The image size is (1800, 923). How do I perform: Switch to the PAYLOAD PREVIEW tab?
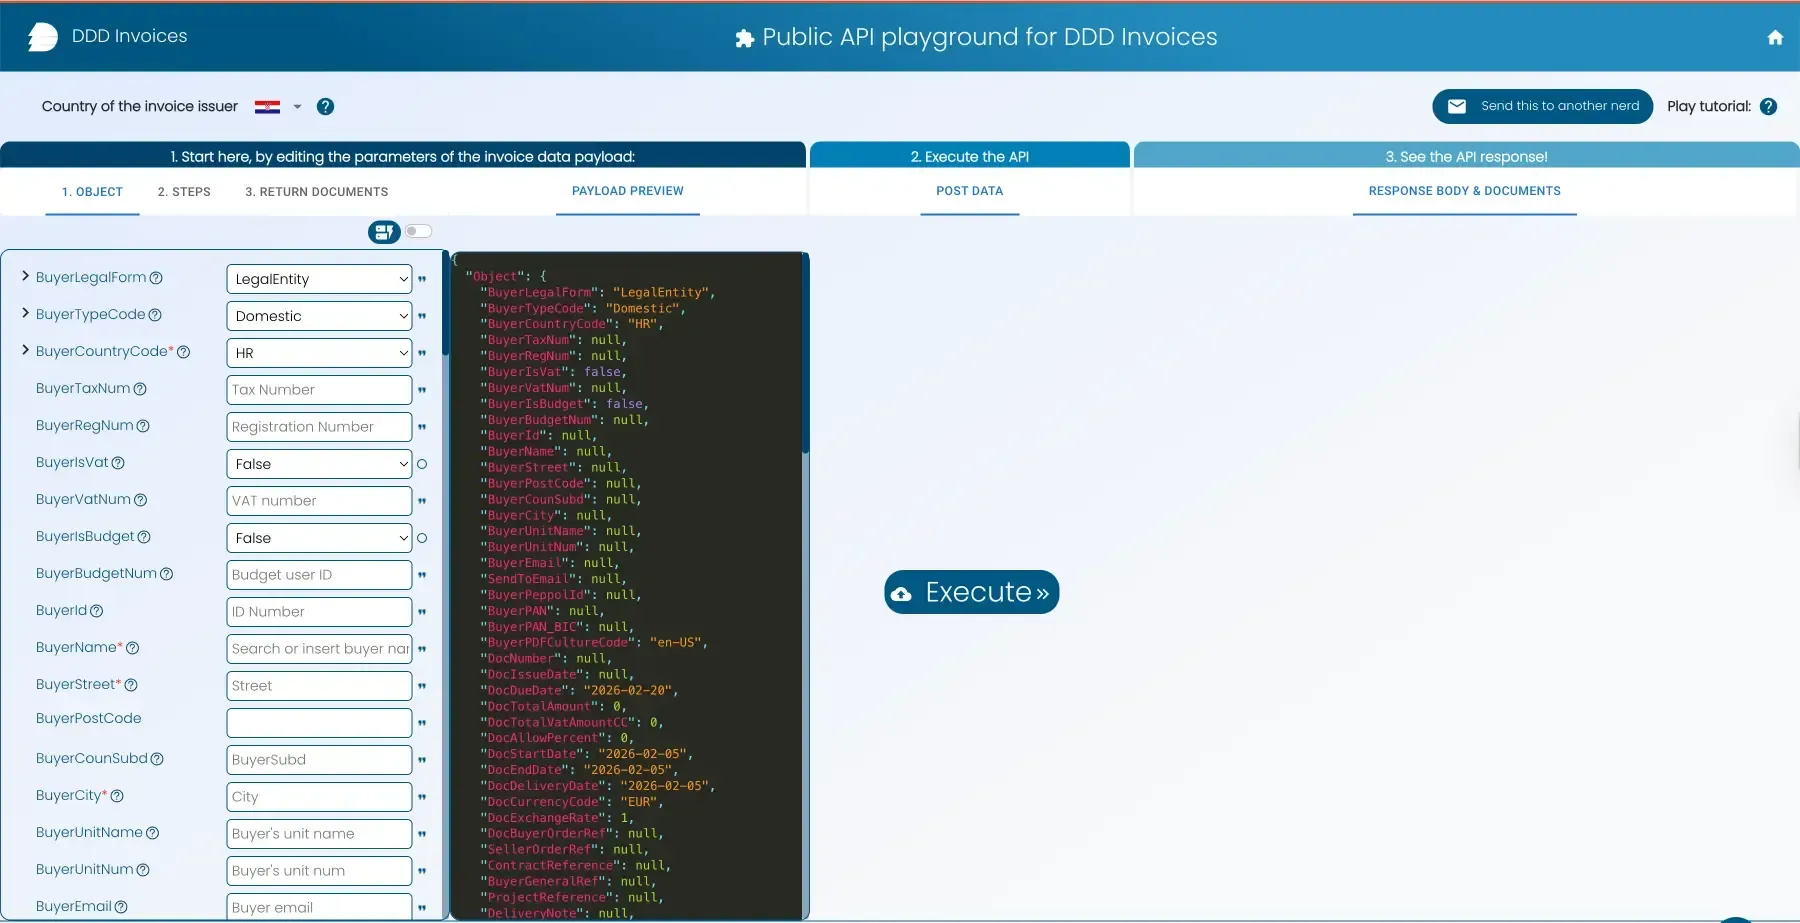coord(627,191)
